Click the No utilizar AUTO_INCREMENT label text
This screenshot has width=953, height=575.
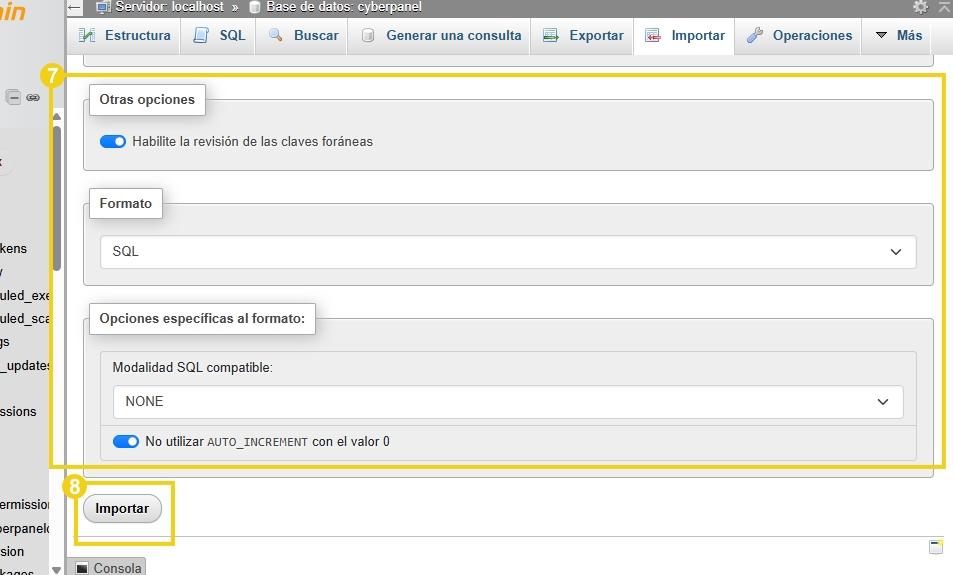click(267, 442)
